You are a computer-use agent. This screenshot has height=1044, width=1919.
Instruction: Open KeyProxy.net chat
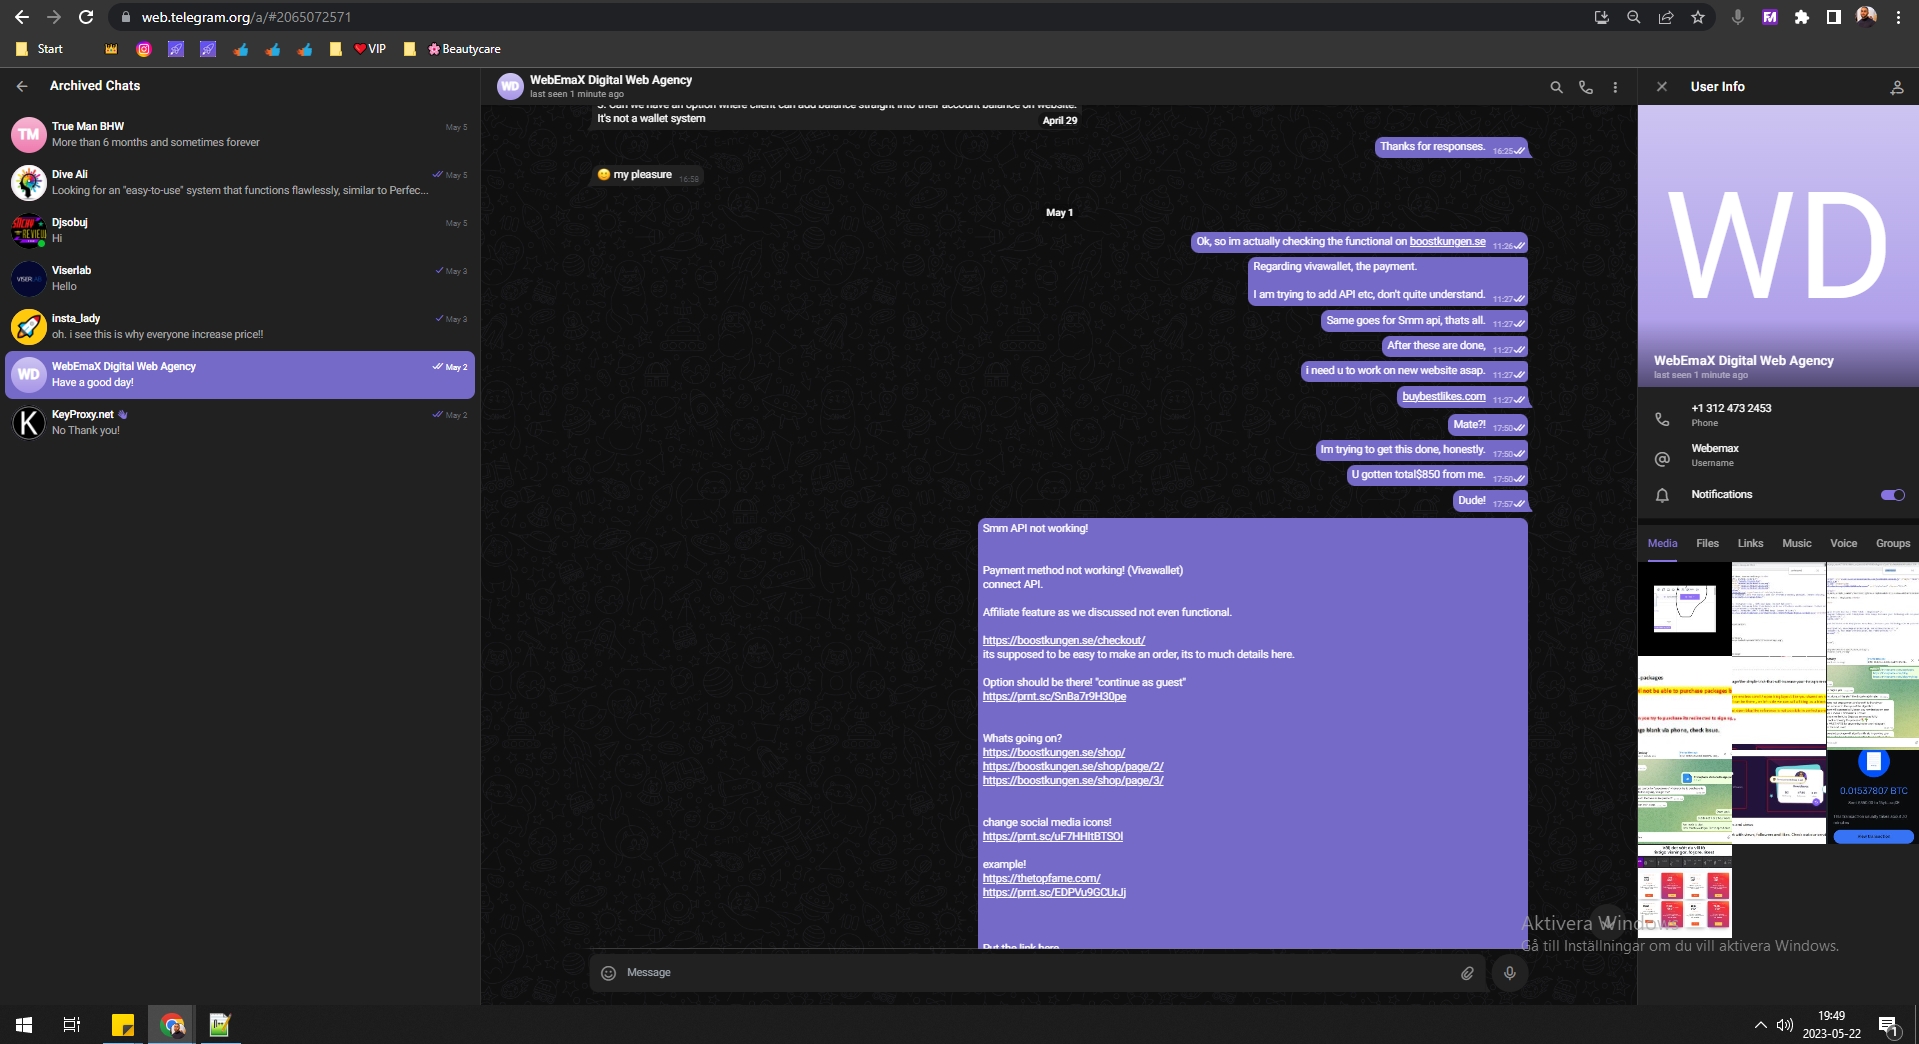(x=240, y=423)
